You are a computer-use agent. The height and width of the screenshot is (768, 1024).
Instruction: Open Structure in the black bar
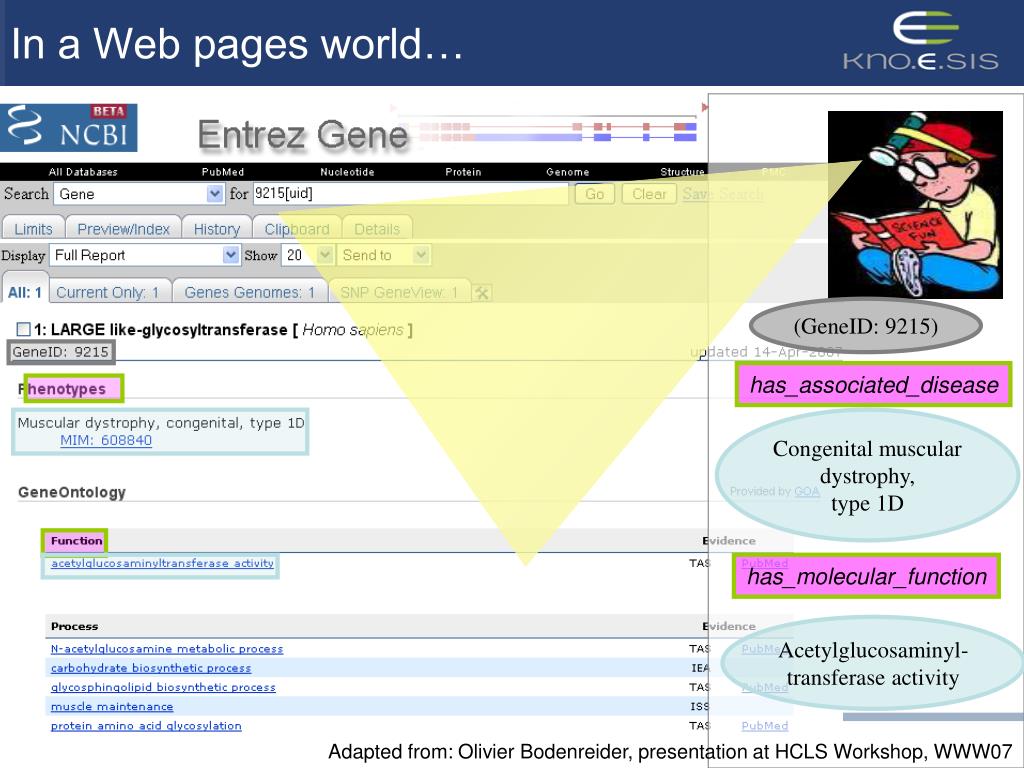682,172
